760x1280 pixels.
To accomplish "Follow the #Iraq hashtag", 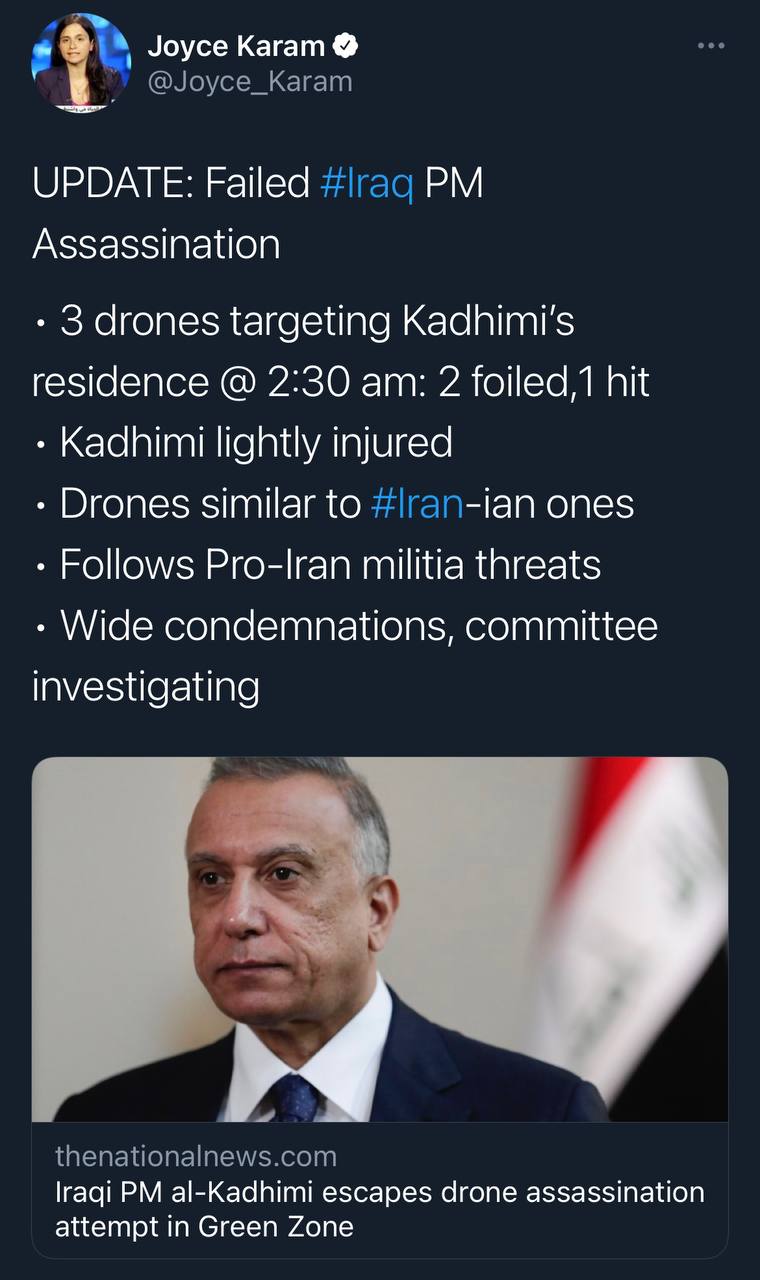I will (367, 184).
